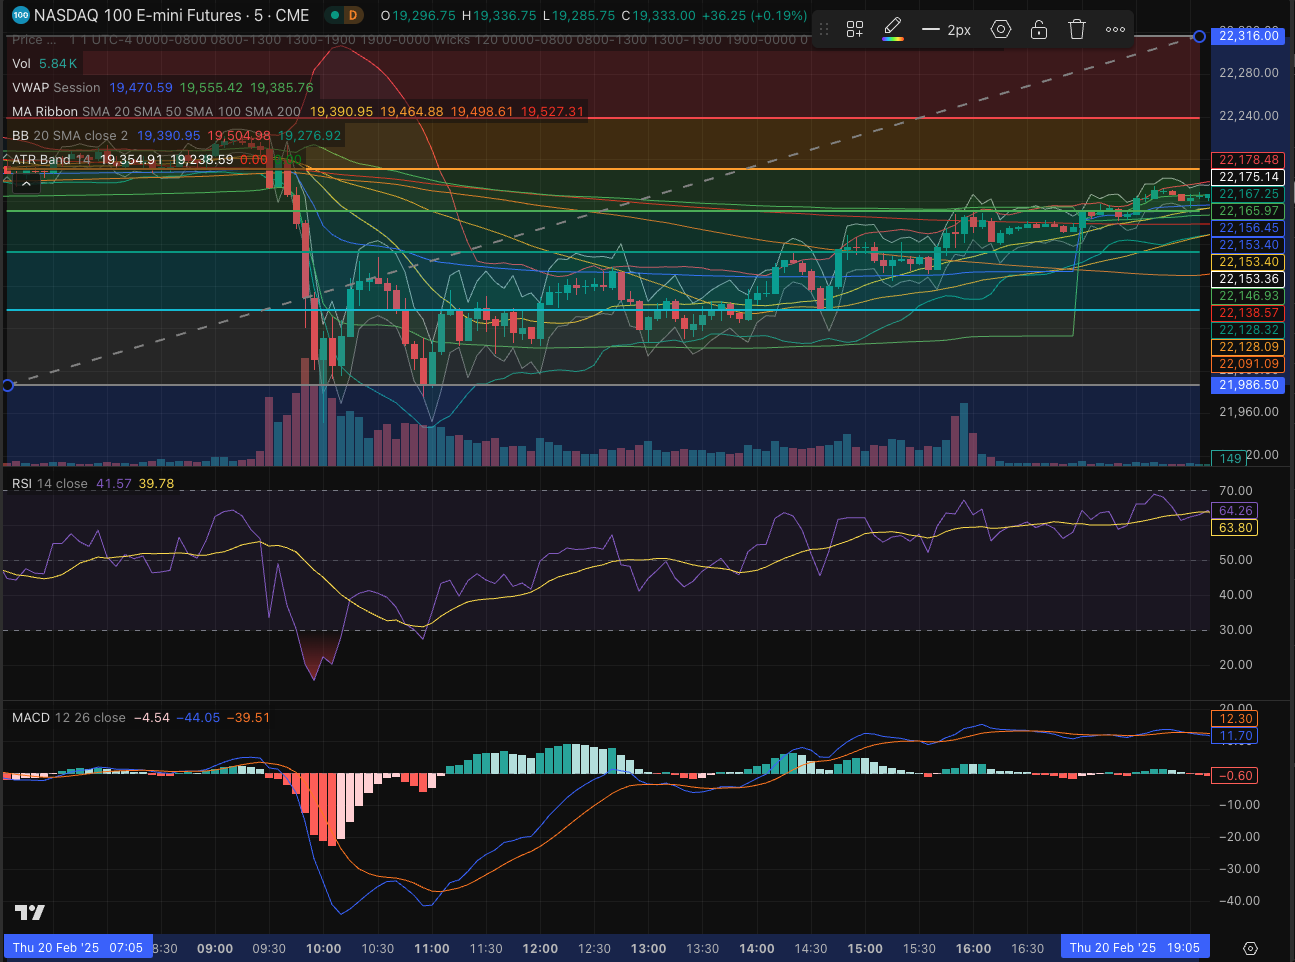Click the market status green dot

point(335,15)
